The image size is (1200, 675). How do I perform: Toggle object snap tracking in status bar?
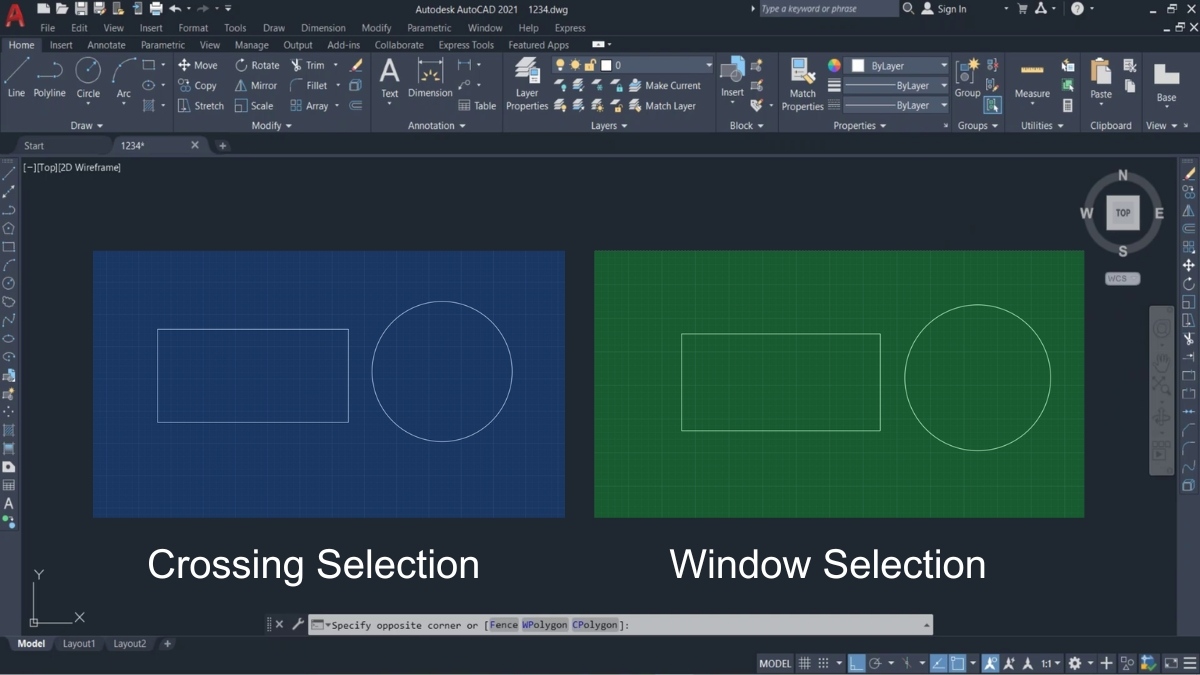pyautogui.click(x=938, y=663)
